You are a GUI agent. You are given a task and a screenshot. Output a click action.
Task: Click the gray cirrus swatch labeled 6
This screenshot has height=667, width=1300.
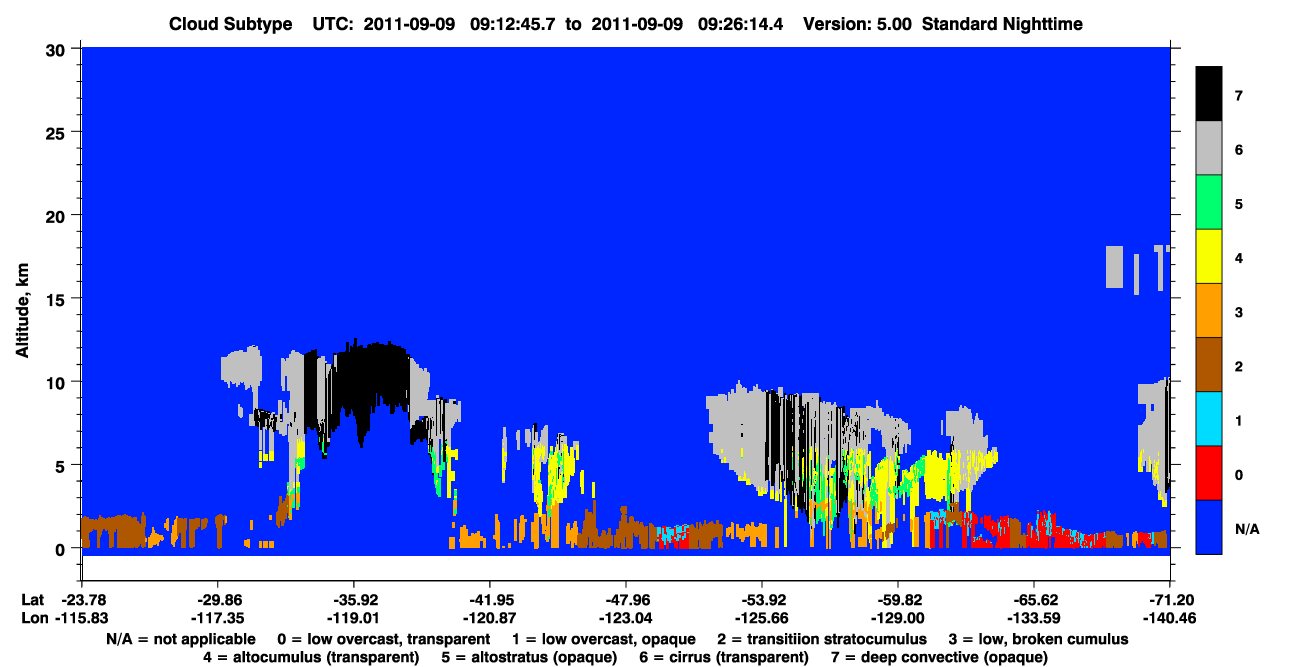tap(1209, 148)
